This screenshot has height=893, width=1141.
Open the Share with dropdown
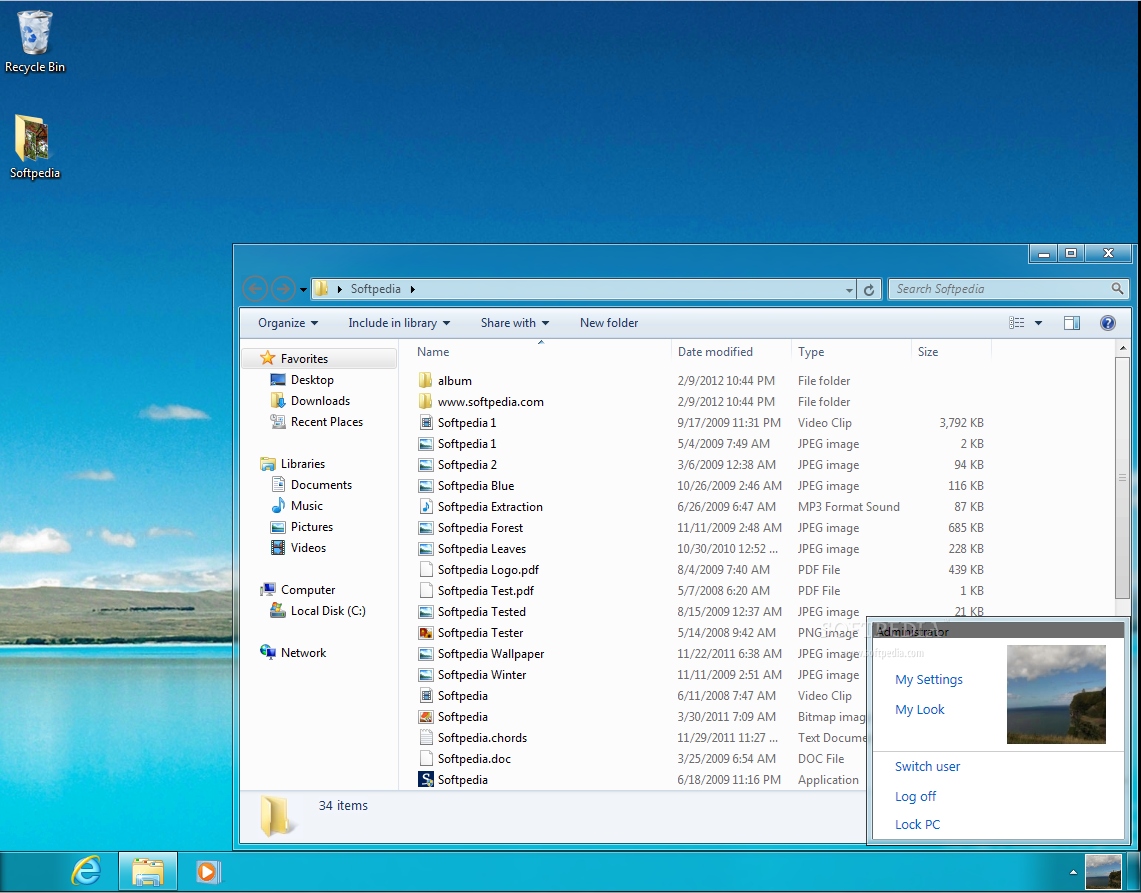click(x=514, y=323)
